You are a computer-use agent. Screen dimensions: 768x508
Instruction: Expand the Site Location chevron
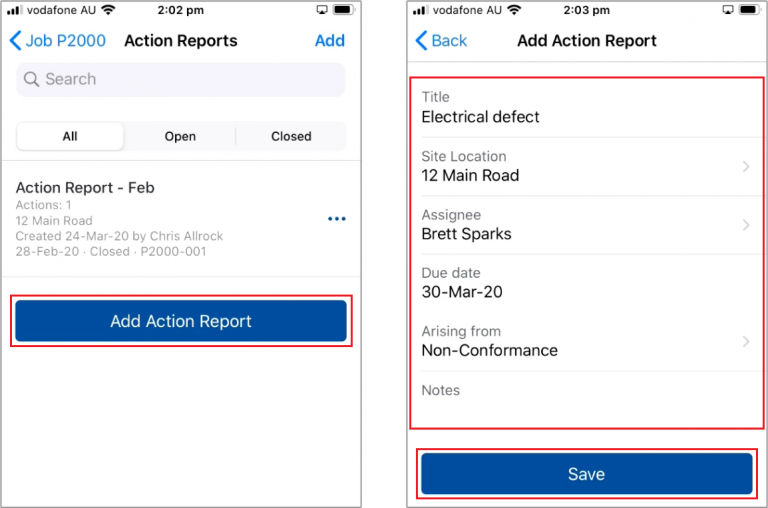click(746, 167)
